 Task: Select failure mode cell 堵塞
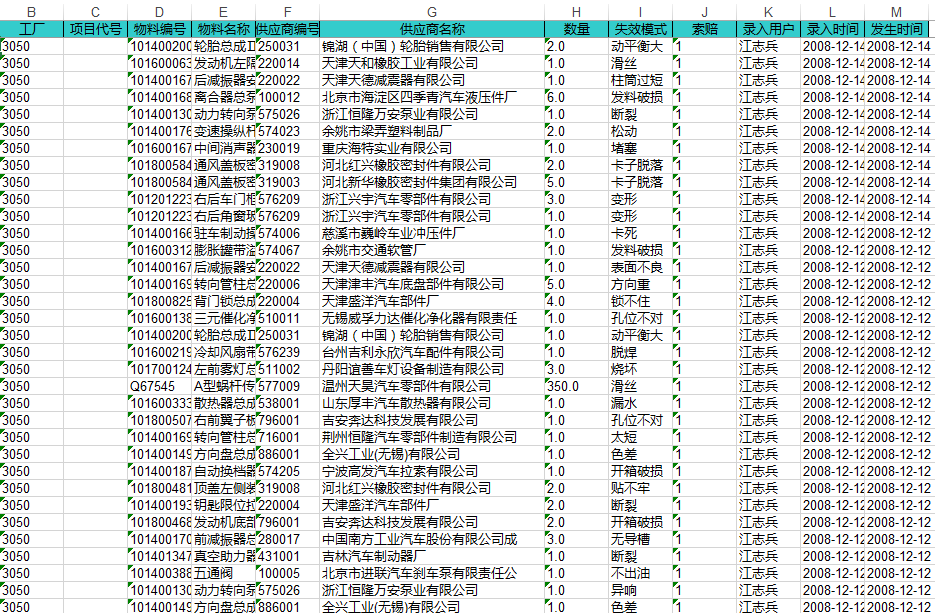tap(640, 148)
